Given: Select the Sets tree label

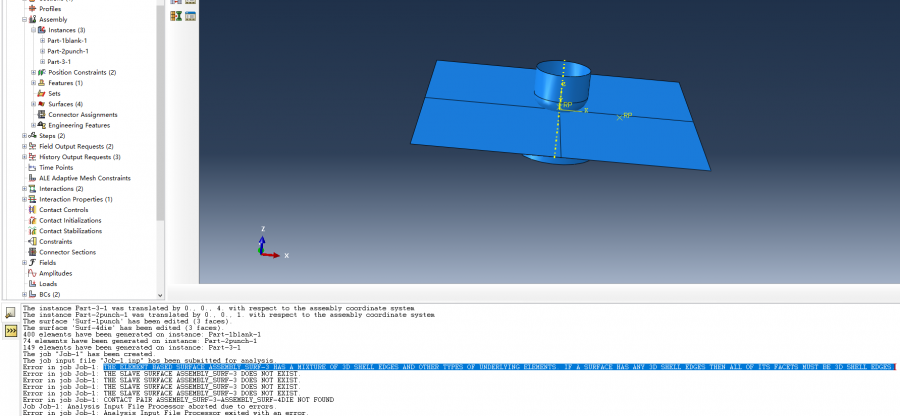Looking at the screenshot, I should (54, 94).
